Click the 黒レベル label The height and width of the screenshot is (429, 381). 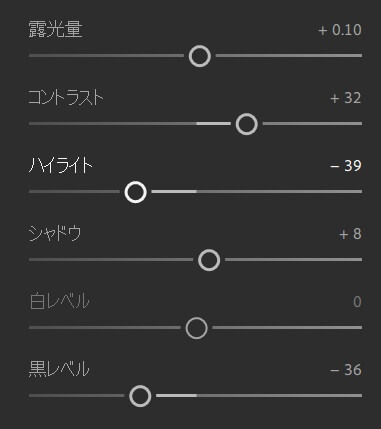coord(59,369)
